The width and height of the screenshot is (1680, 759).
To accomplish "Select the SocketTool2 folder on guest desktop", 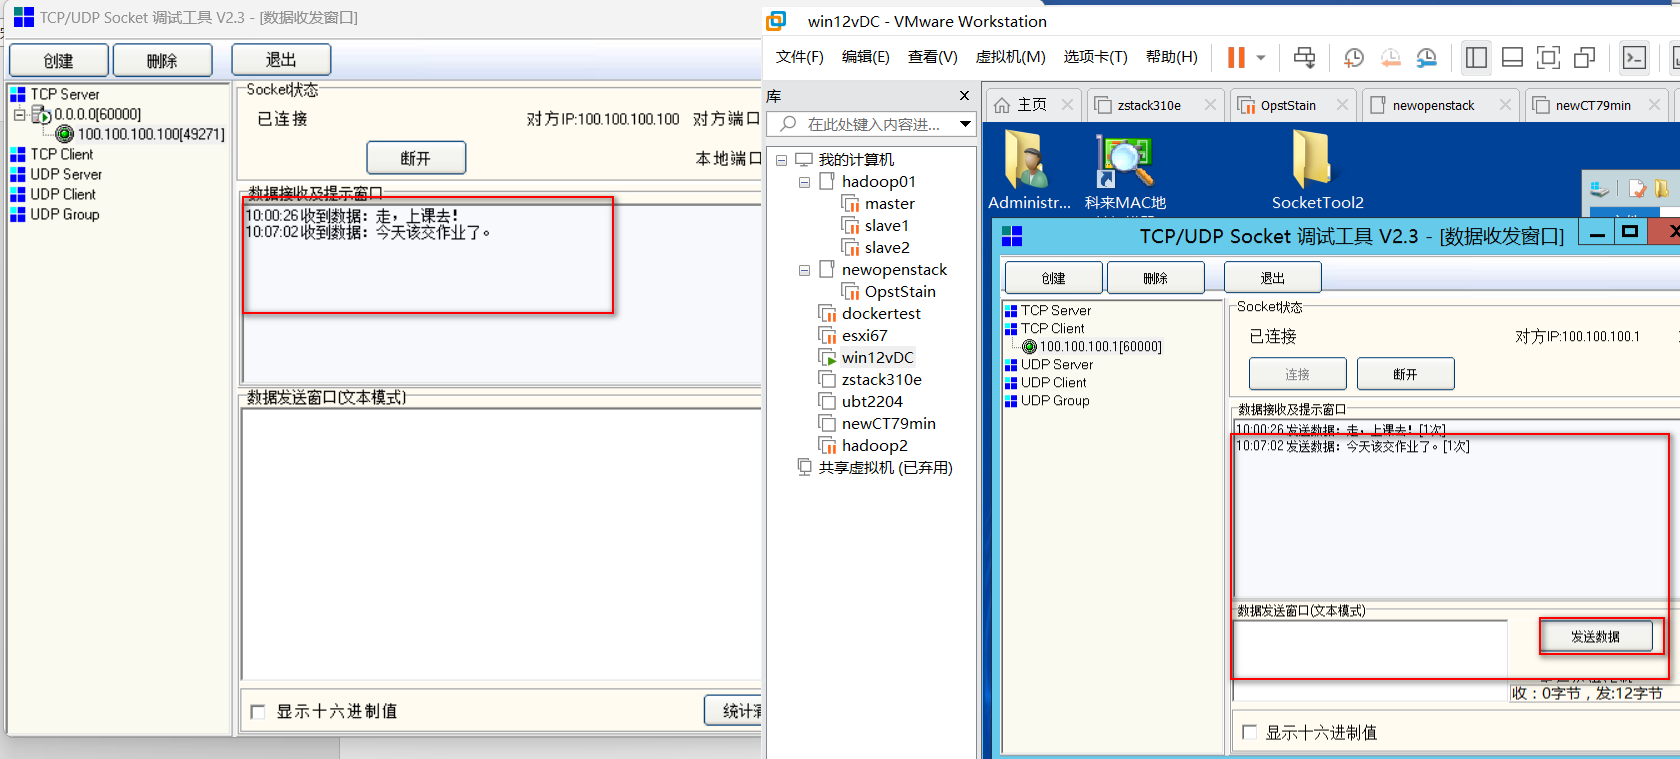I will pos(1317,170).
